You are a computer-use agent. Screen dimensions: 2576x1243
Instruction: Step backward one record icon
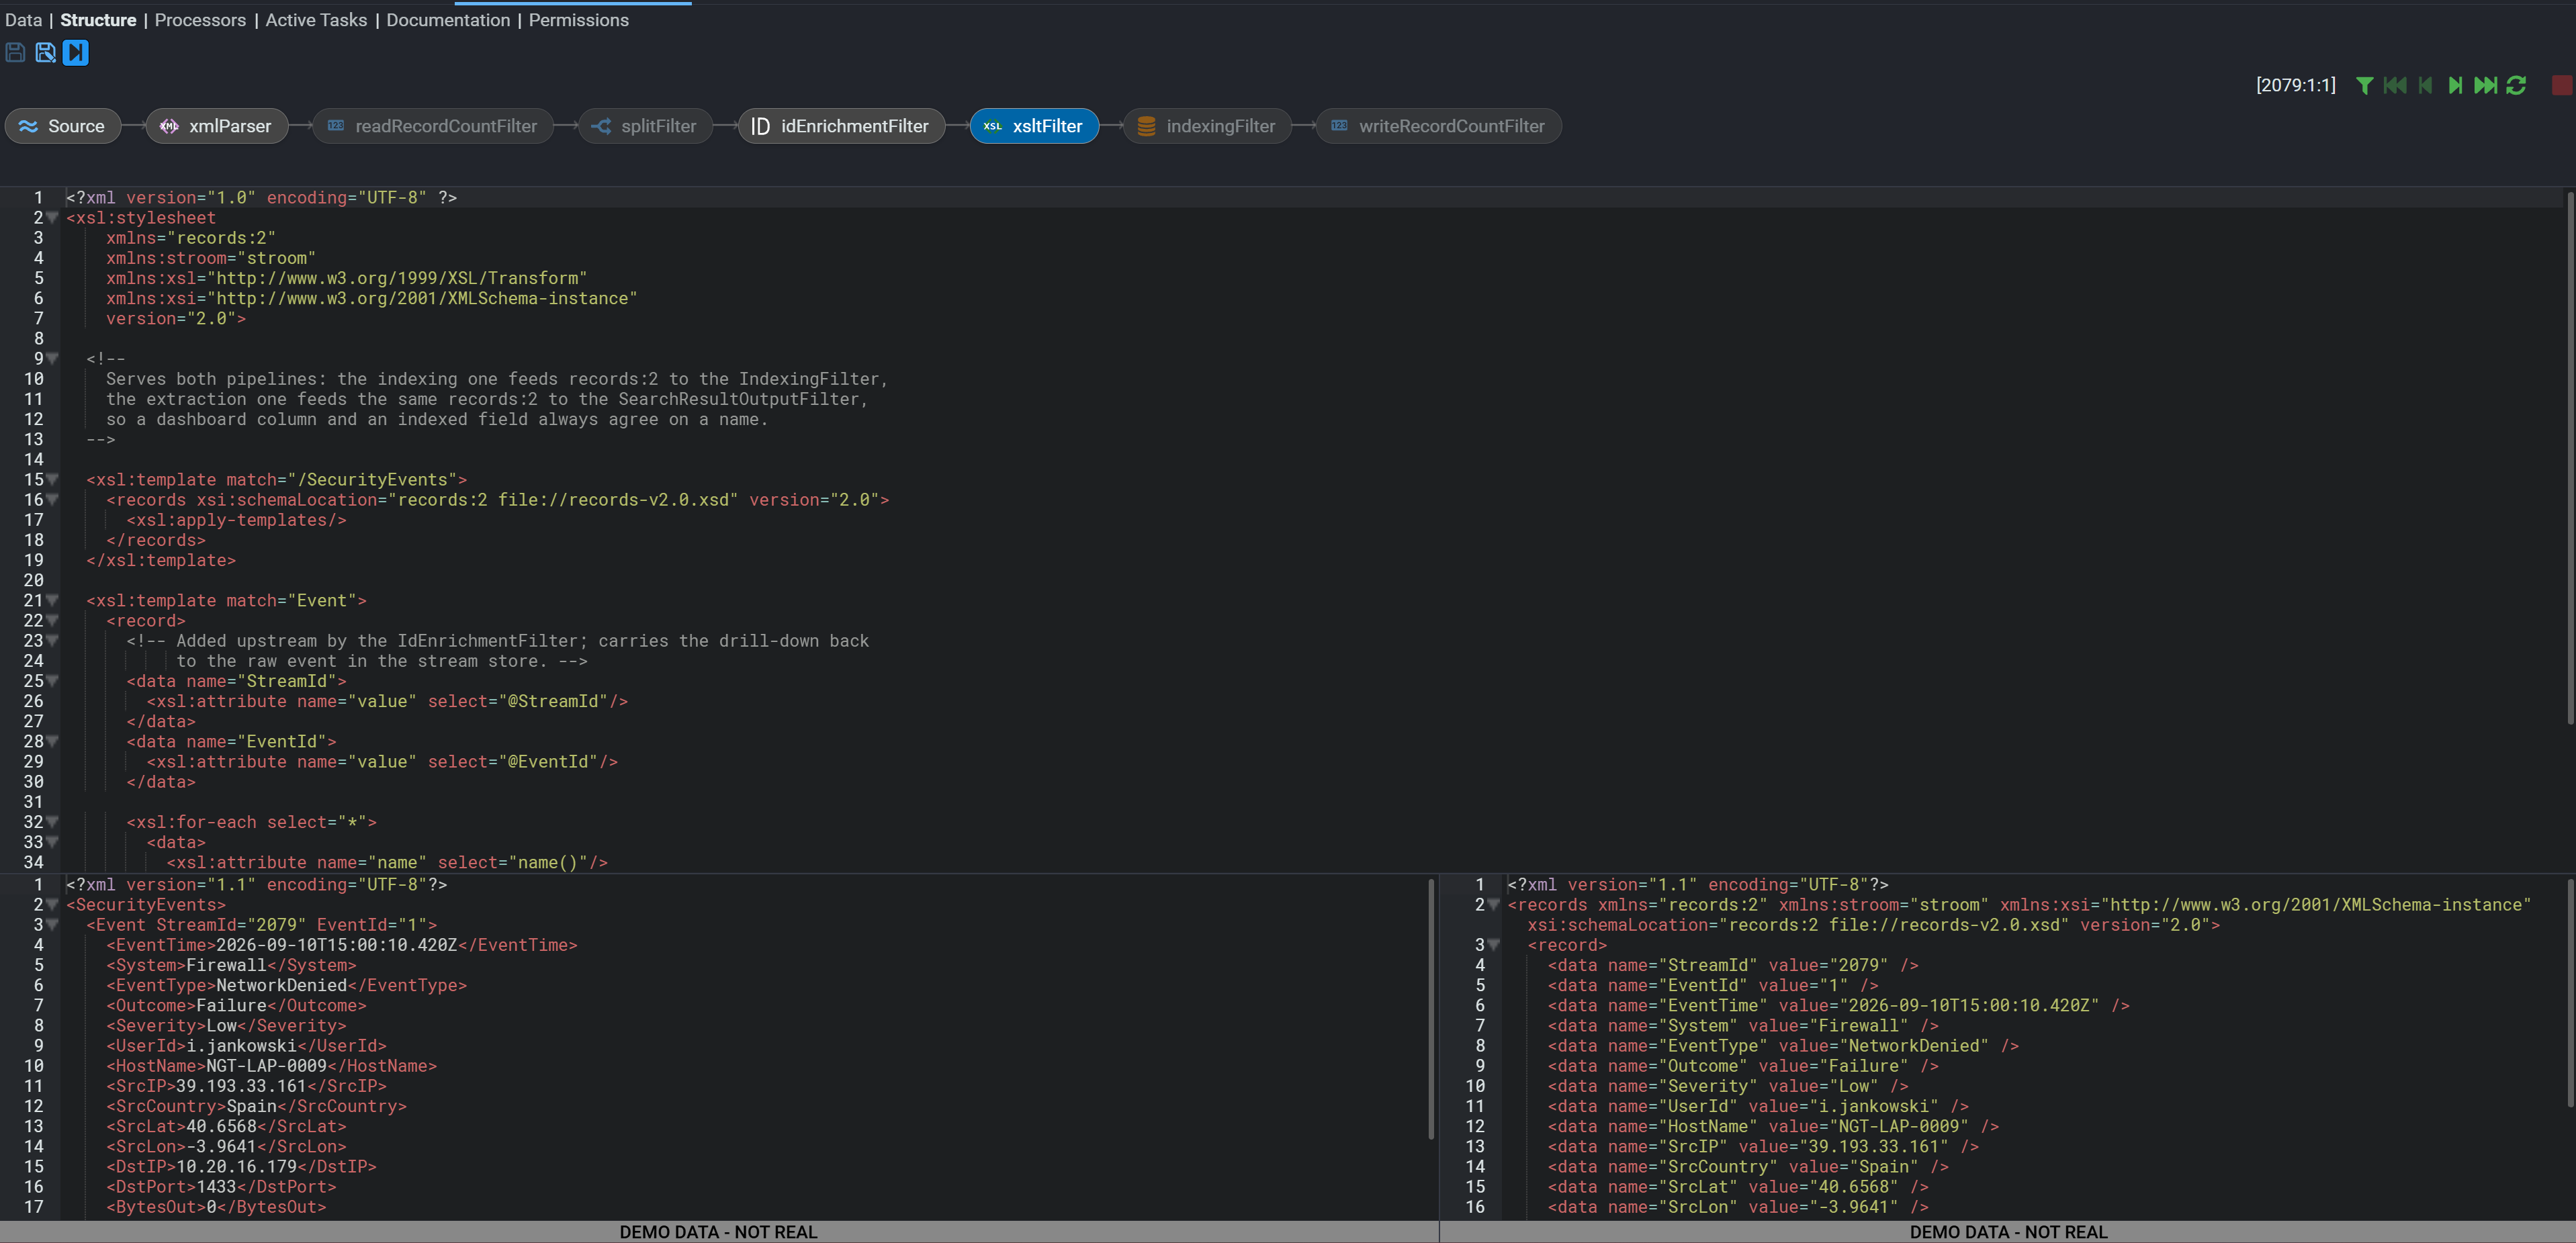tap(2425, 86)
